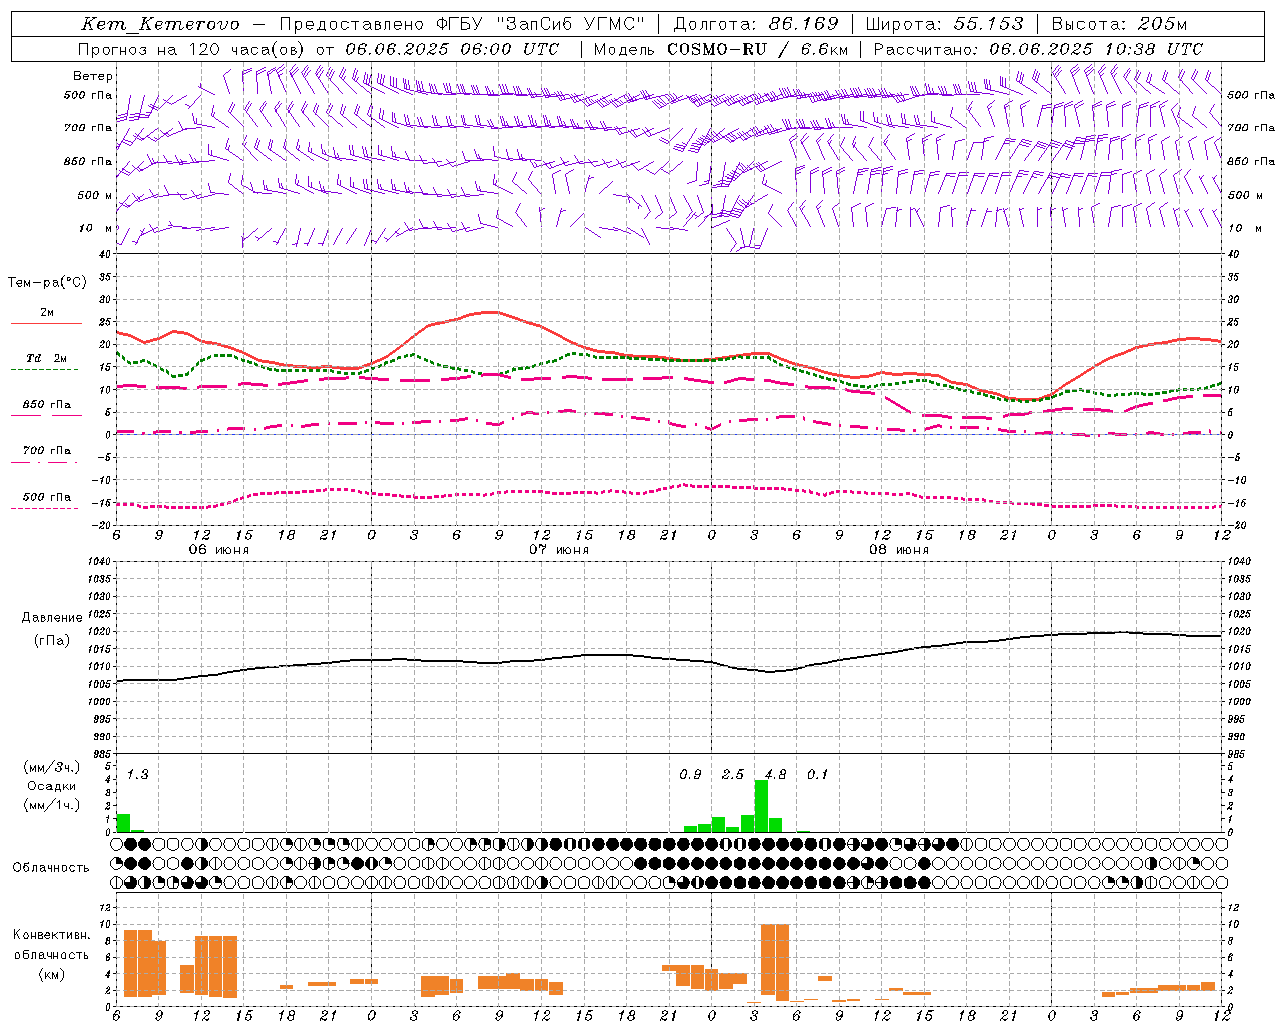Click the '4.8' precipitation total
This screenshot has height=1024, width=1280.
pyautogui.click(x=775, y=774)
